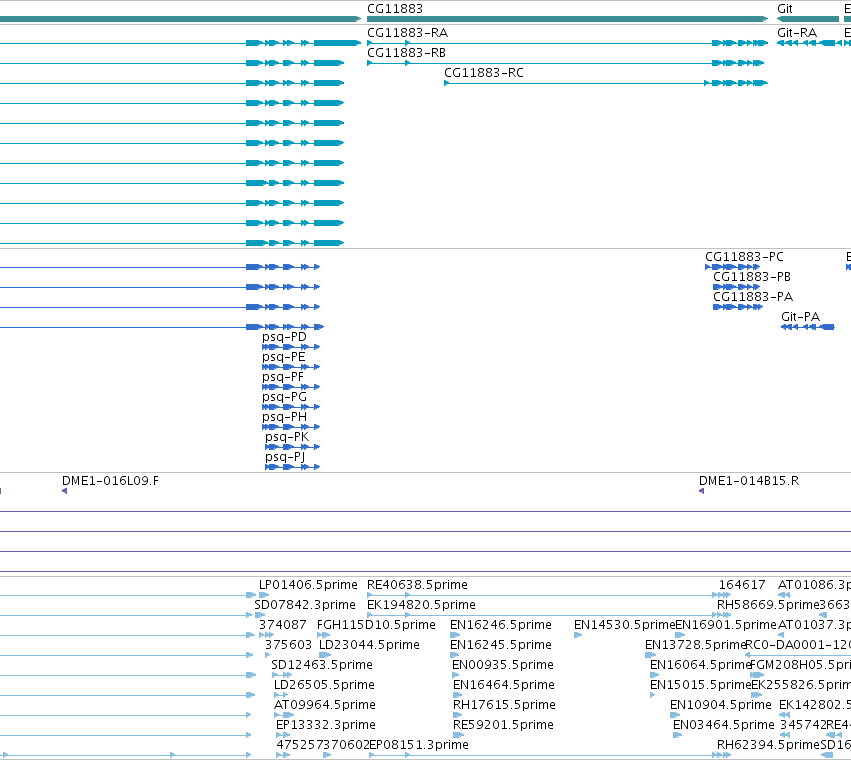Open EST AT09964.5prime
The width and height of the screenshot is (851, 760).
click(325, 705)
